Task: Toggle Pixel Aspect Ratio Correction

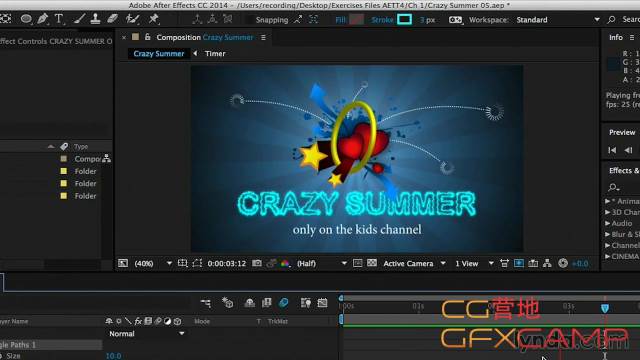Action: (x=504, y=264)
